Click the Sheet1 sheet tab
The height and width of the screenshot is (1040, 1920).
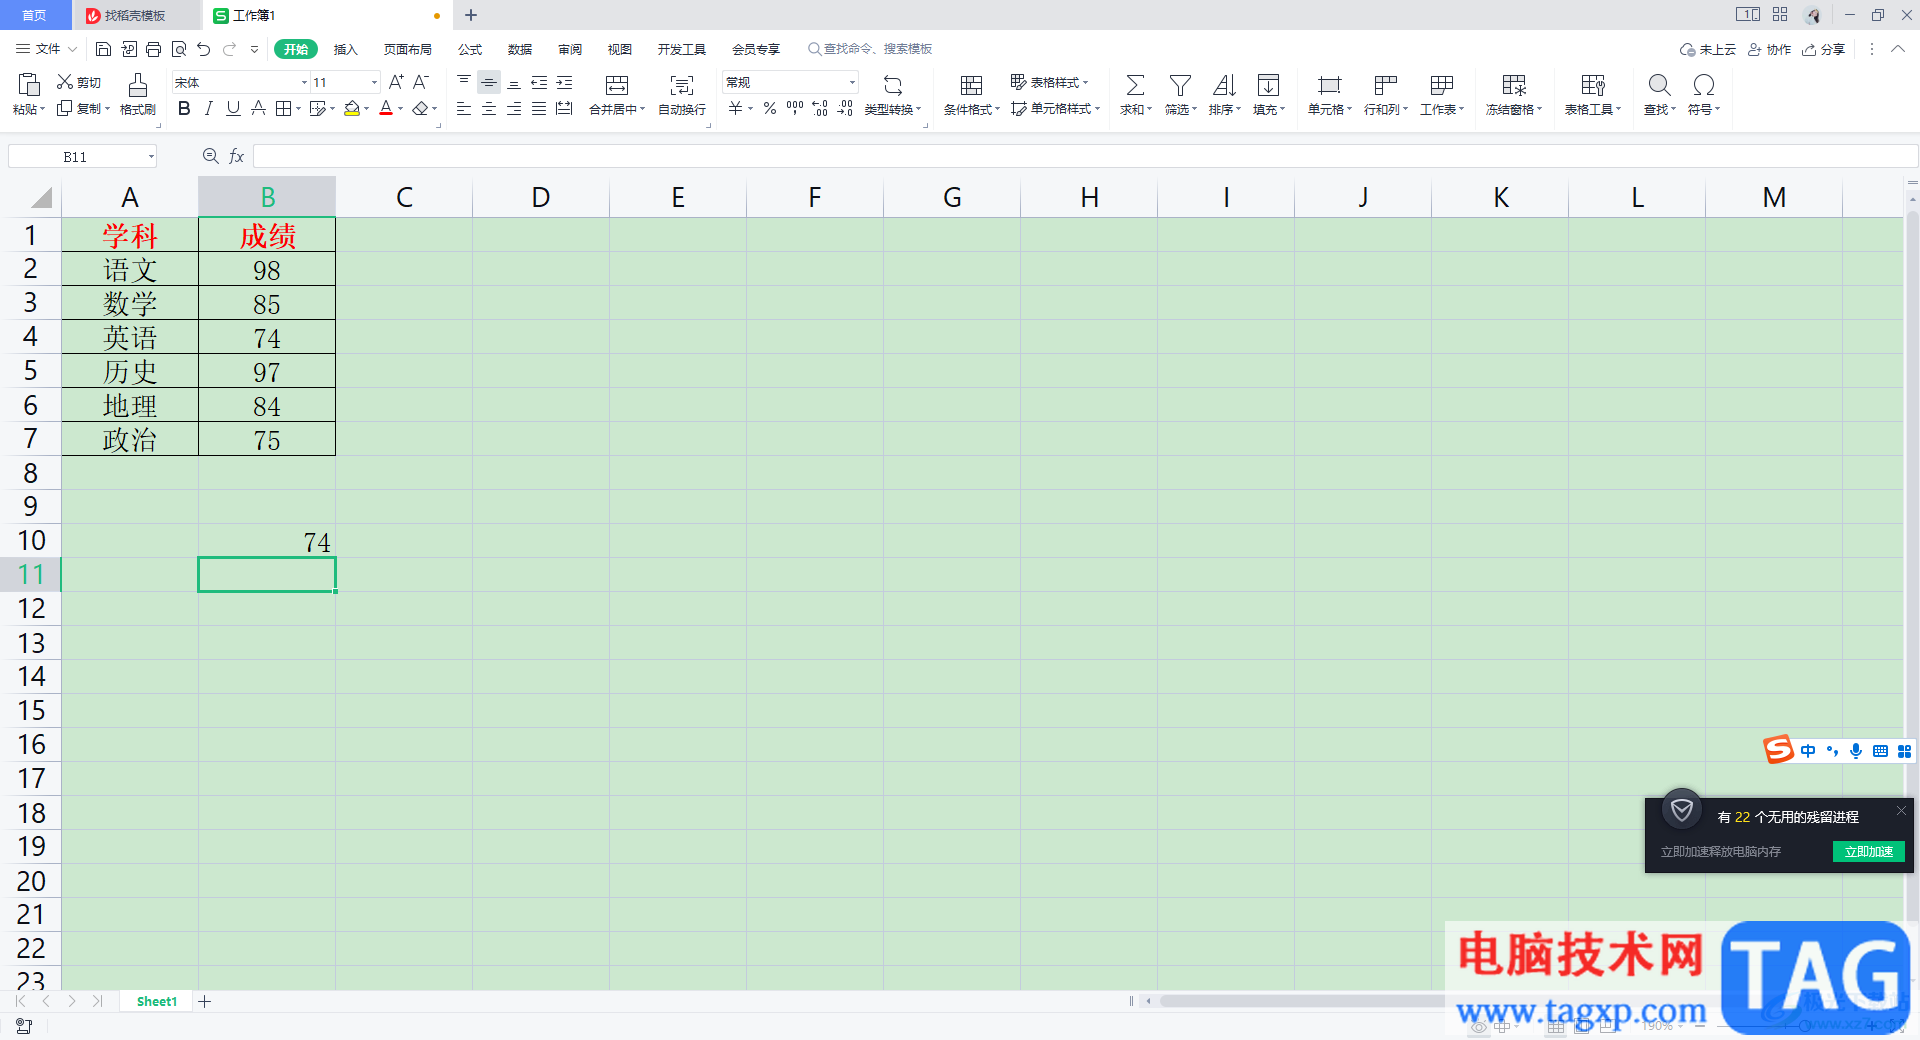click(x=157, y=1001)
